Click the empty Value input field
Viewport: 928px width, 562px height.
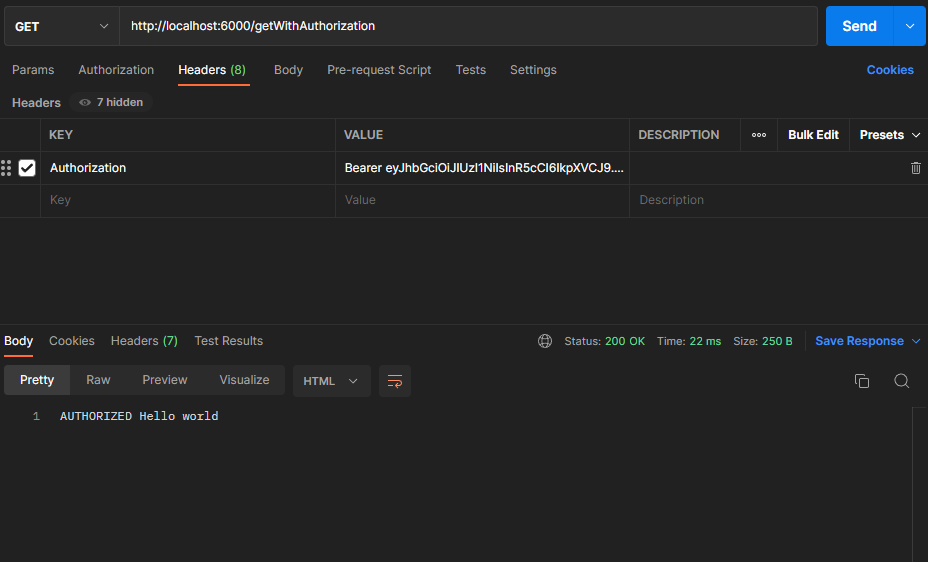[482, 201]
